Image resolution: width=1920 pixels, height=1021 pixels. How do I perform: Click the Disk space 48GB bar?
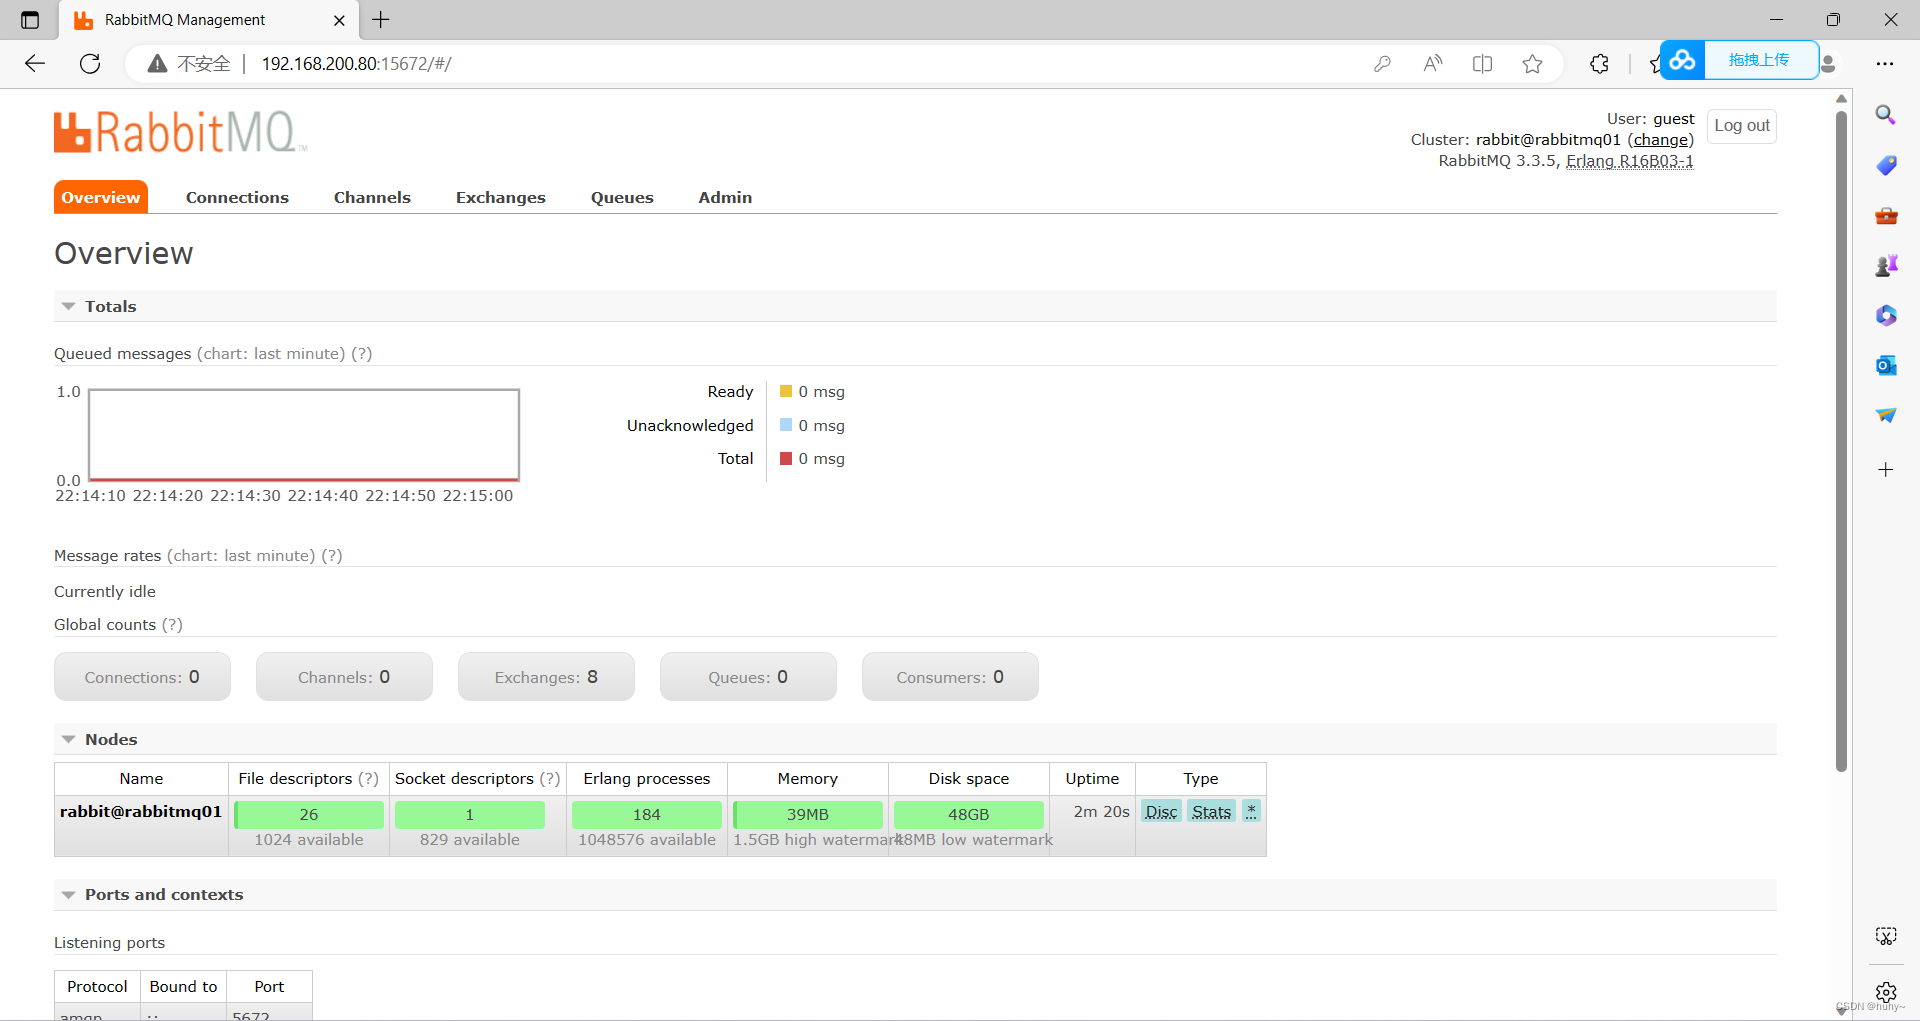[x=969, y=814]
